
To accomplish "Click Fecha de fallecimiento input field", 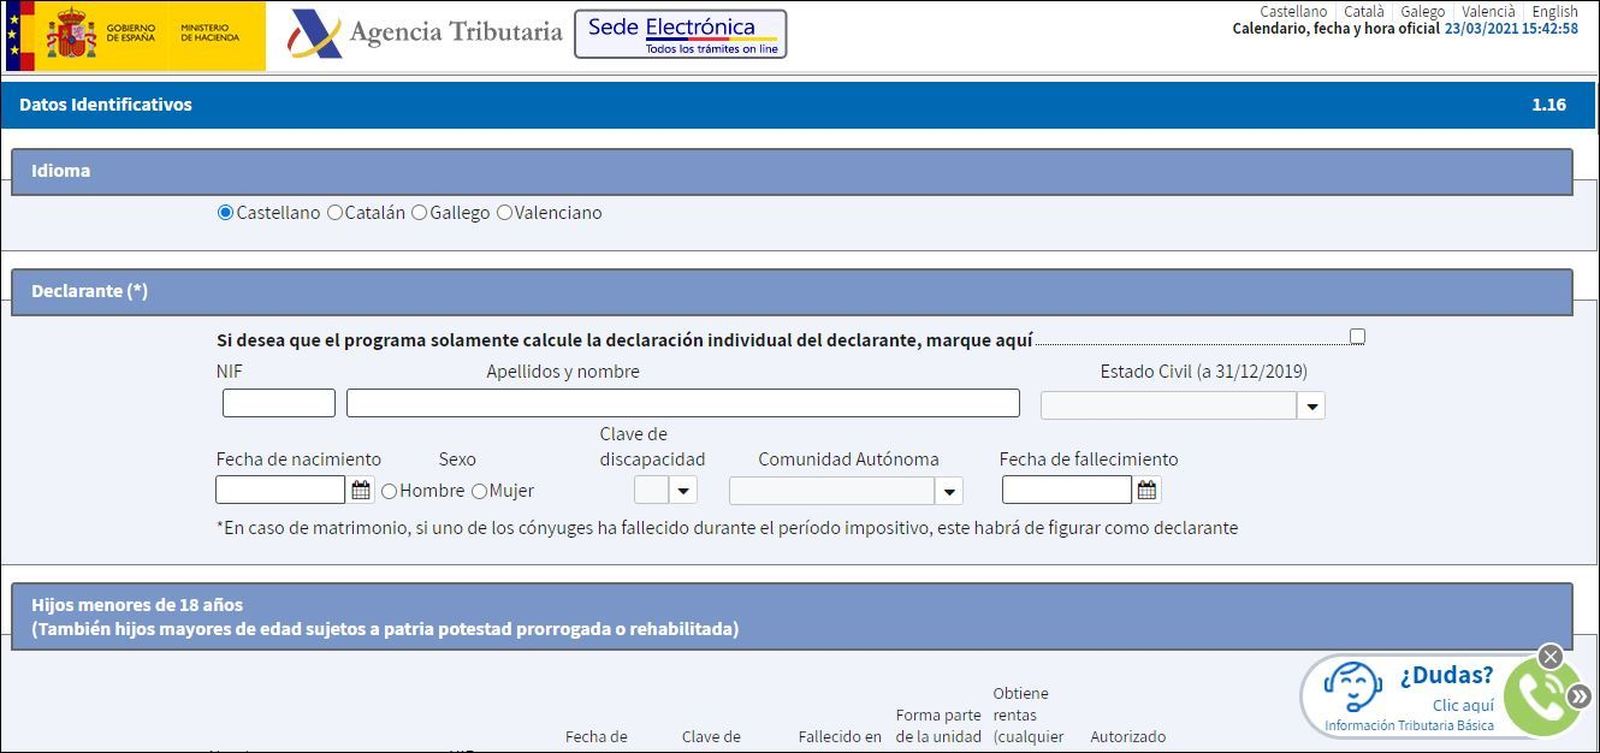I will tap(1067, 490).
